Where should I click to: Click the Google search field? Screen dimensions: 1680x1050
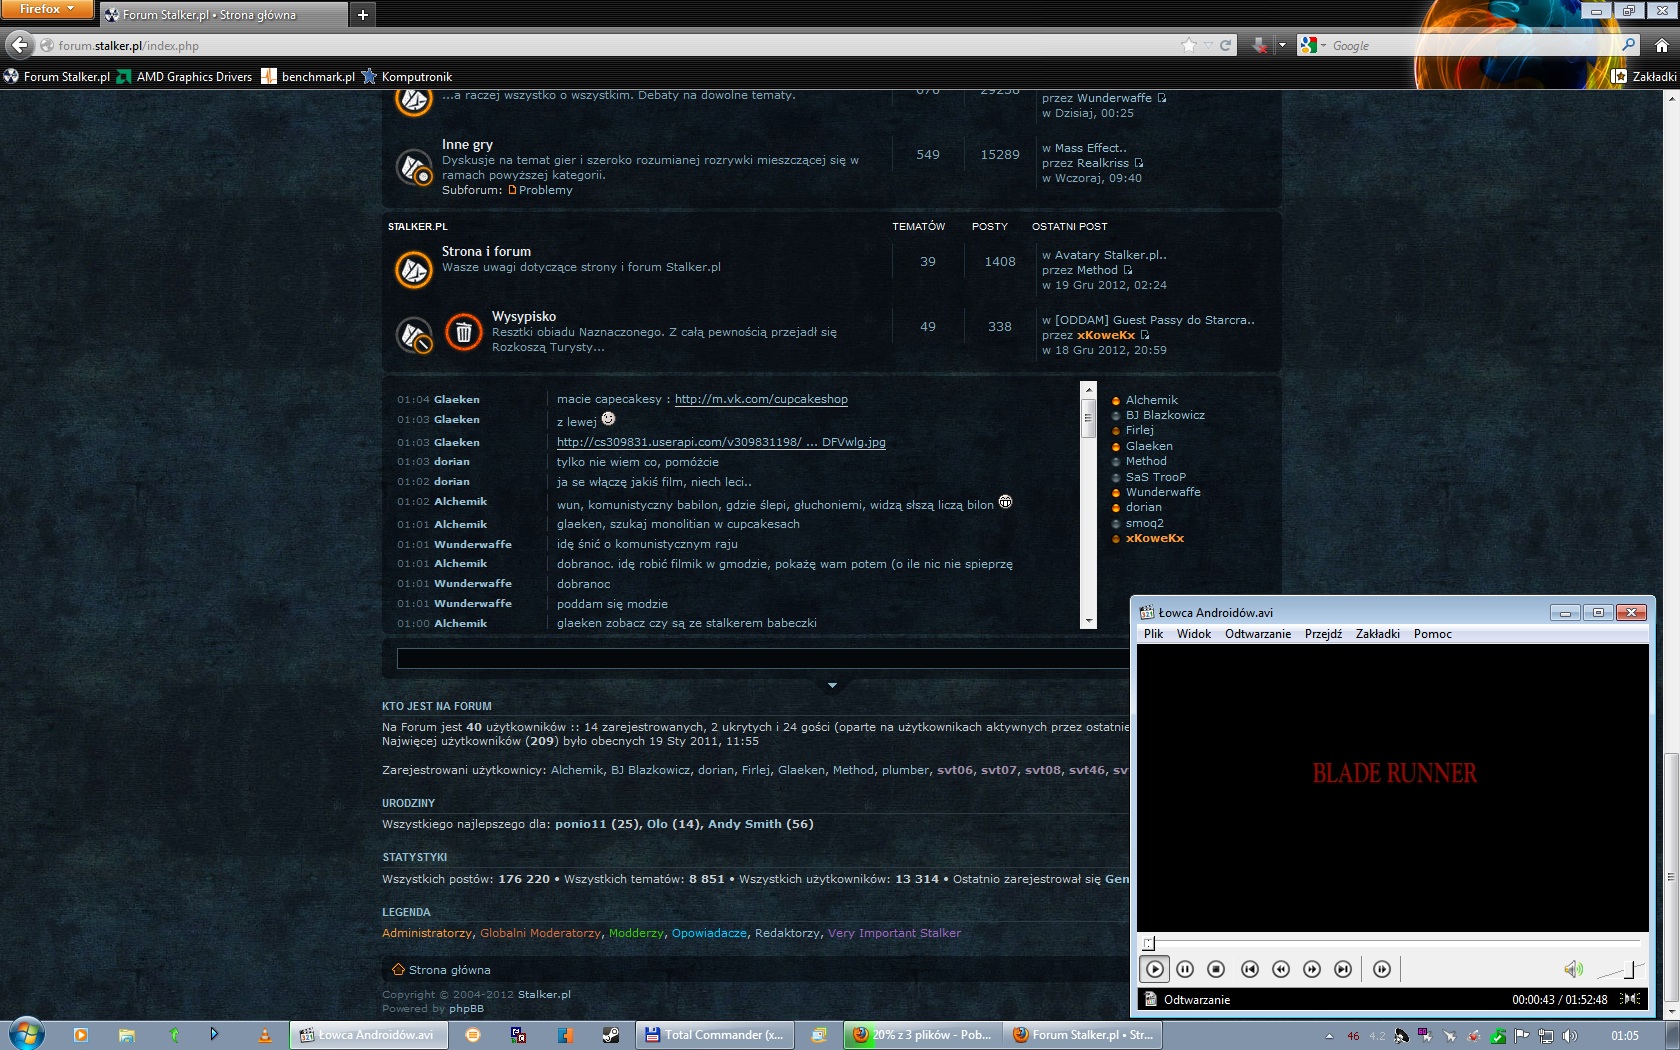tap(1470, 45)
